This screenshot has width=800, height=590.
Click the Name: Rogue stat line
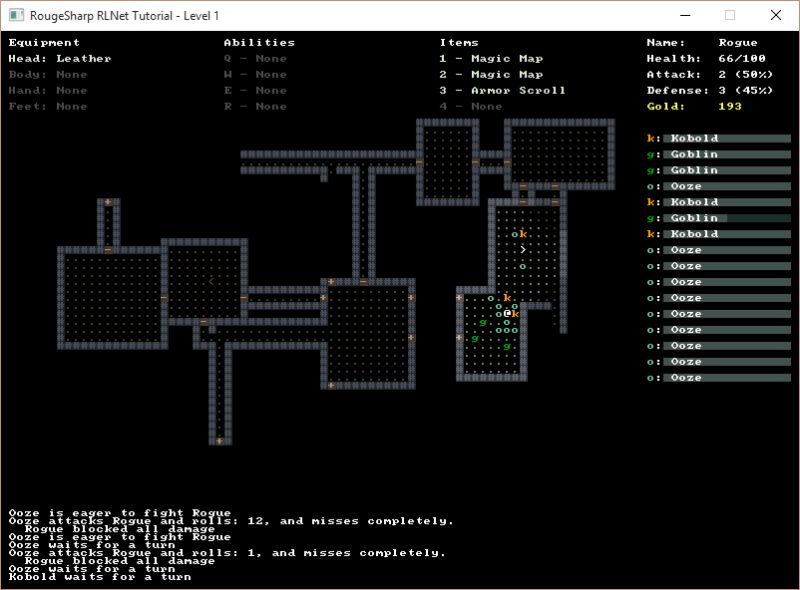[x=702, y=43]
